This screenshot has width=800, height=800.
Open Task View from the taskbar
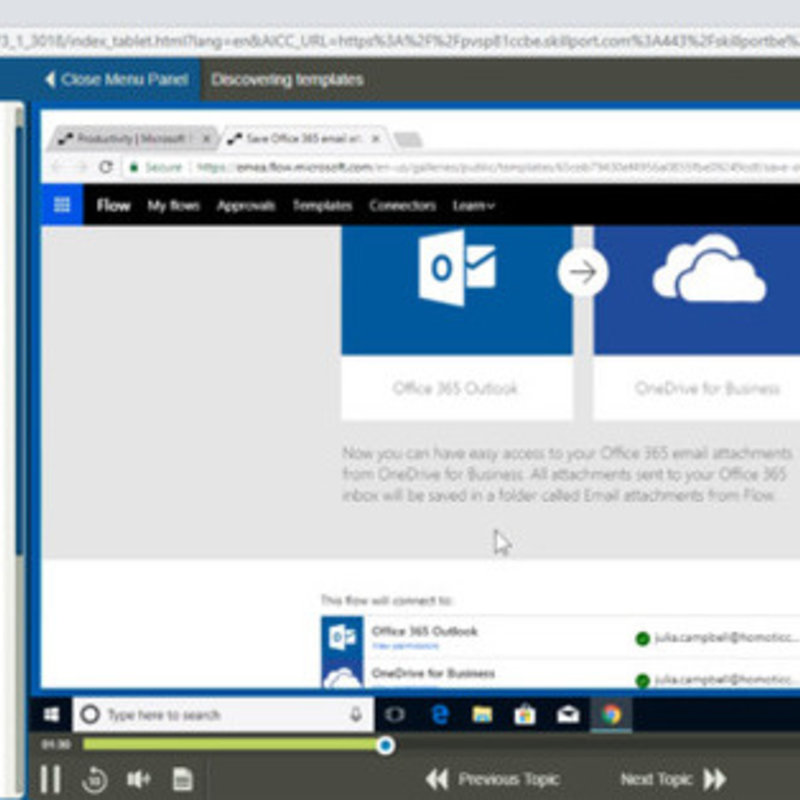click(x=395, y=714)
